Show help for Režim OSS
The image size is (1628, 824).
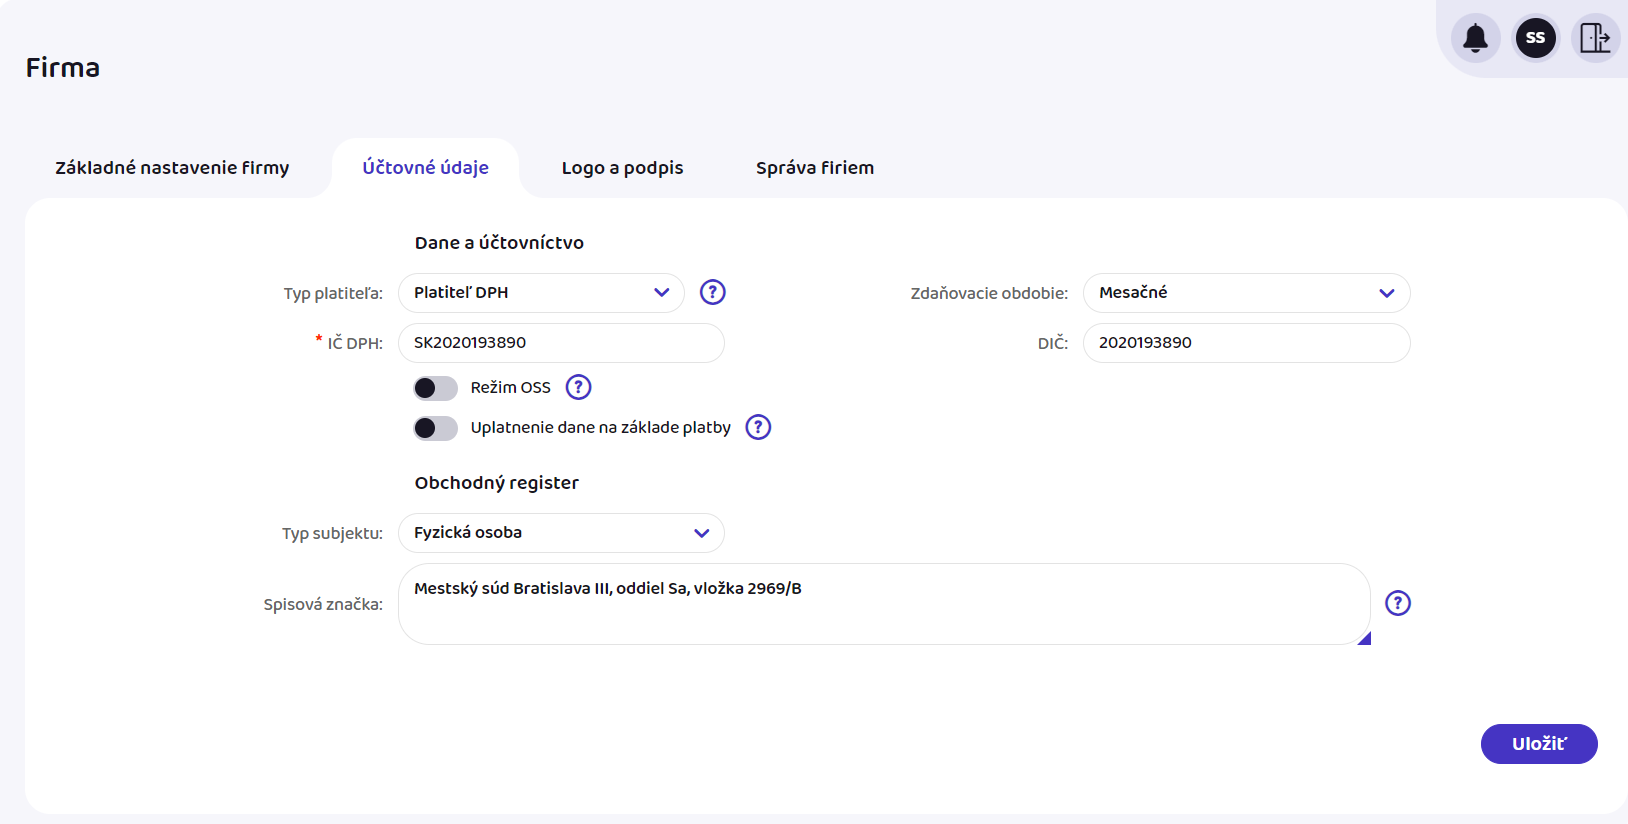[x=578, y=387]
